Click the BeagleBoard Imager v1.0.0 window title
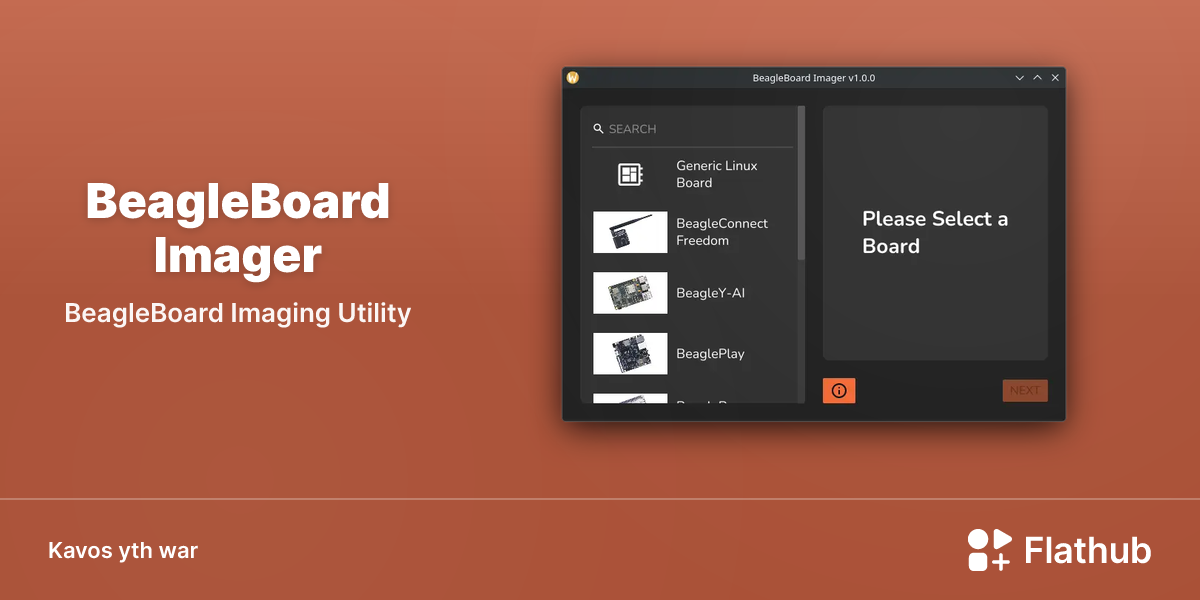 coord(814,78)
